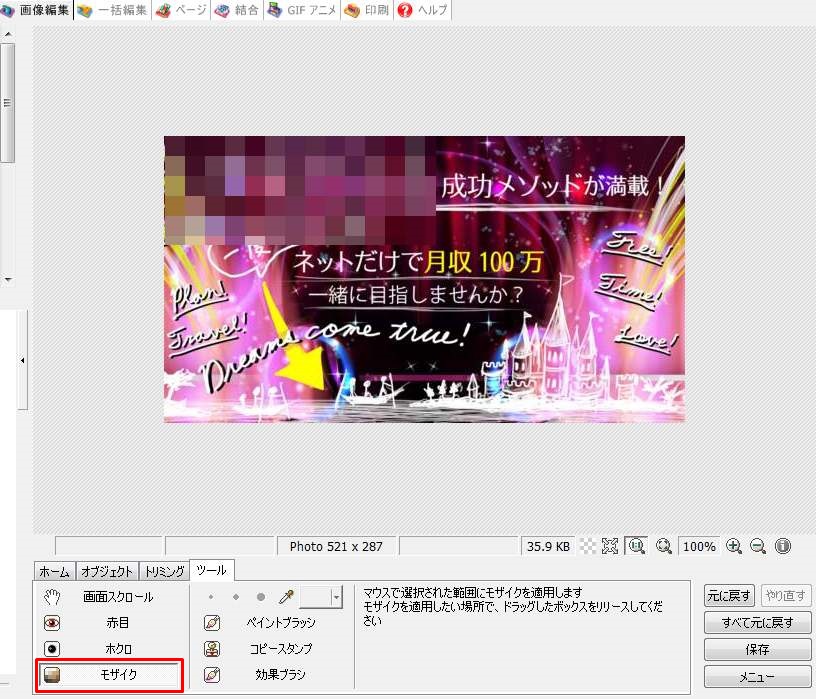
Task: Click the 保存 save button
Action: coord(757,649)
